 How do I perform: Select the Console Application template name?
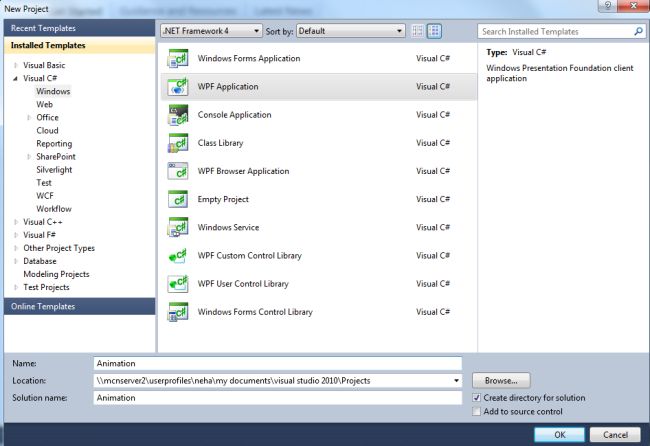point(235,115)
